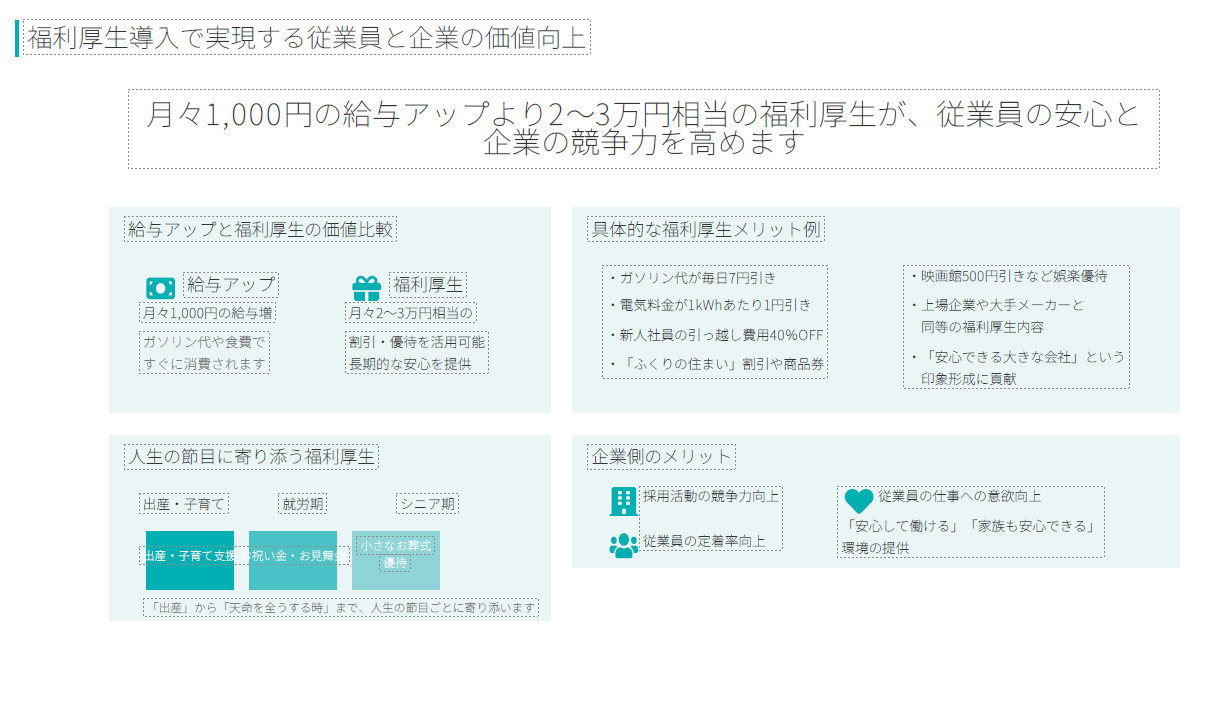Viewport: 1224px width, 711px height.
Task: Click the 映画館500円引きなど娯楽優待 bullet line
Action: click(x=1013, y=276)
